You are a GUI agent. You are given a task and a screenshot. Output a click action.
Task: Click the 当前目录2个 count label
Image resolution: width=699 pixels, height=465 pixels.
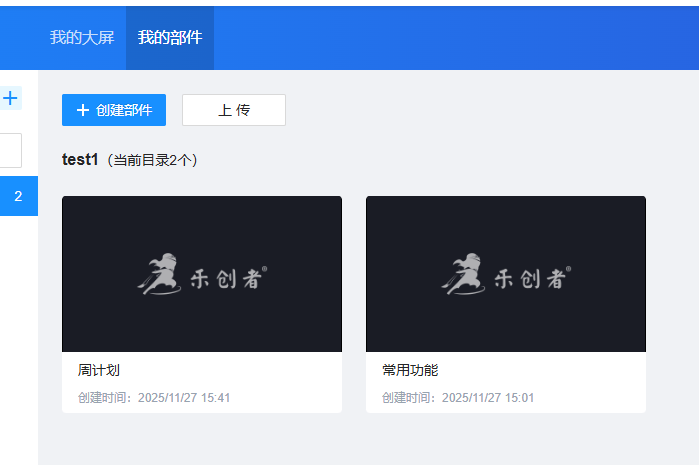pyautogui.click(x=153, y=161)
